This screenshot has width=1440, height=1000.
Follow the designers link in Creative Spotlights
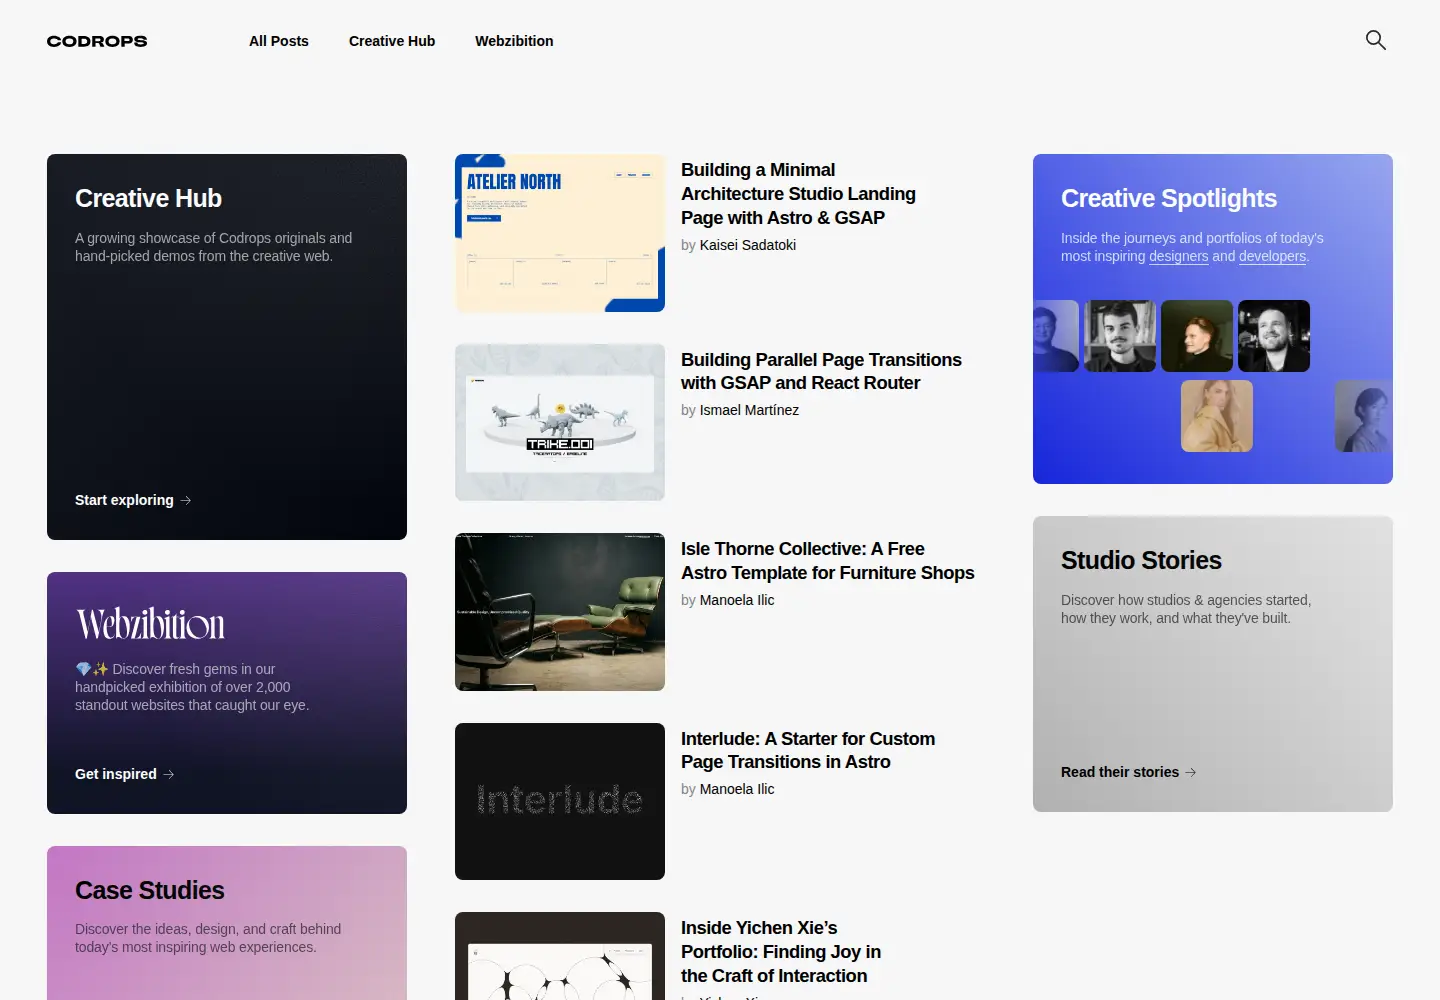[x=1179, y=256]
